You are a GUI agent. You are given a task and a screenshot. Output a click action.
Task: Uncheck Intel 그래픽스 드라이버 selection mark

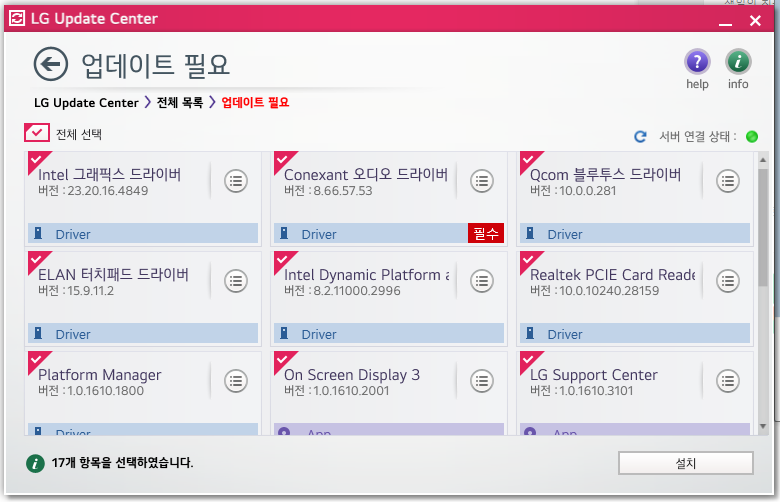(x=37, y=160)
